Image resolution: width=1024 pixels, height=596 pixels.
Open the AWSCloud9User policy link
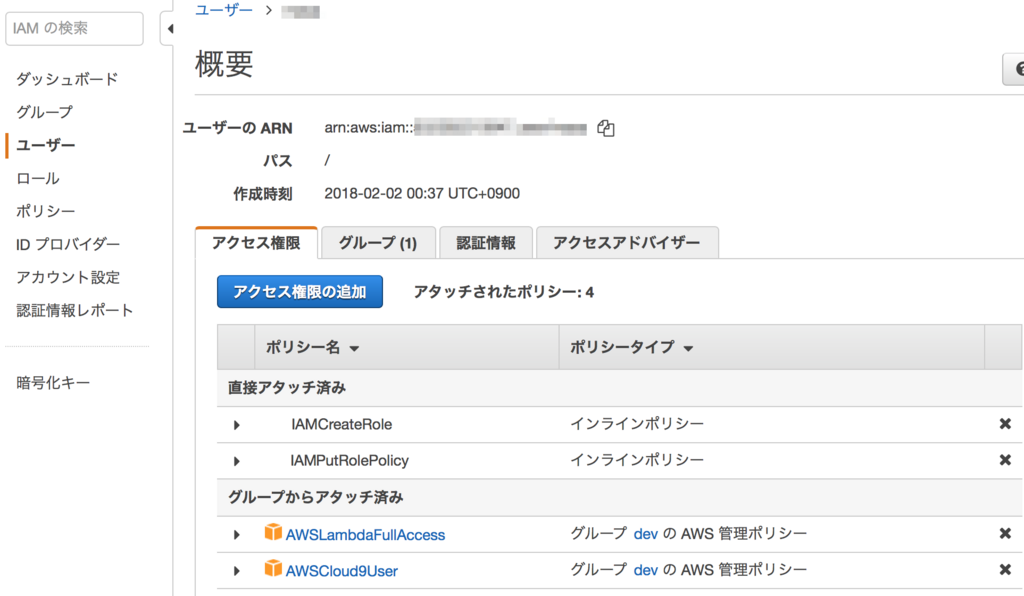(x=342, y=571)
